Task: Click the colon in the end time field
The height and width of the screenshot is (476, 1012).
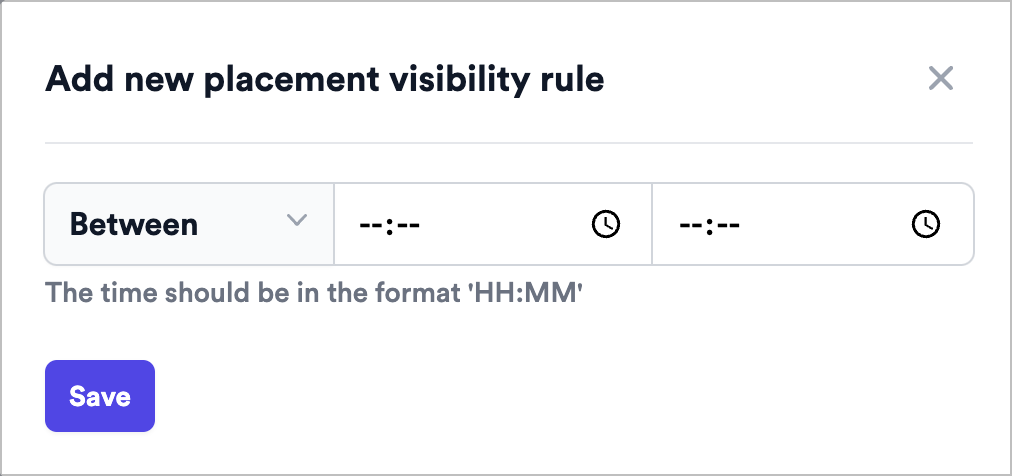Action: point(709,226)
